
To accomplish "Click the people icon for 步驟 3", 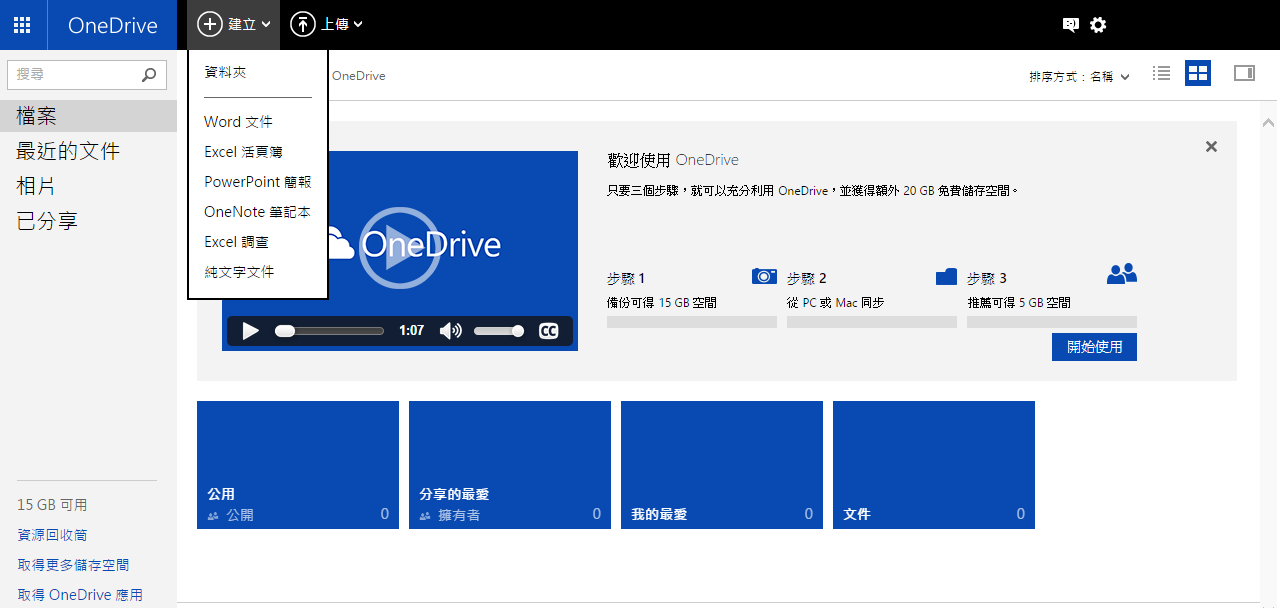I will click(x=1122, y=274).
